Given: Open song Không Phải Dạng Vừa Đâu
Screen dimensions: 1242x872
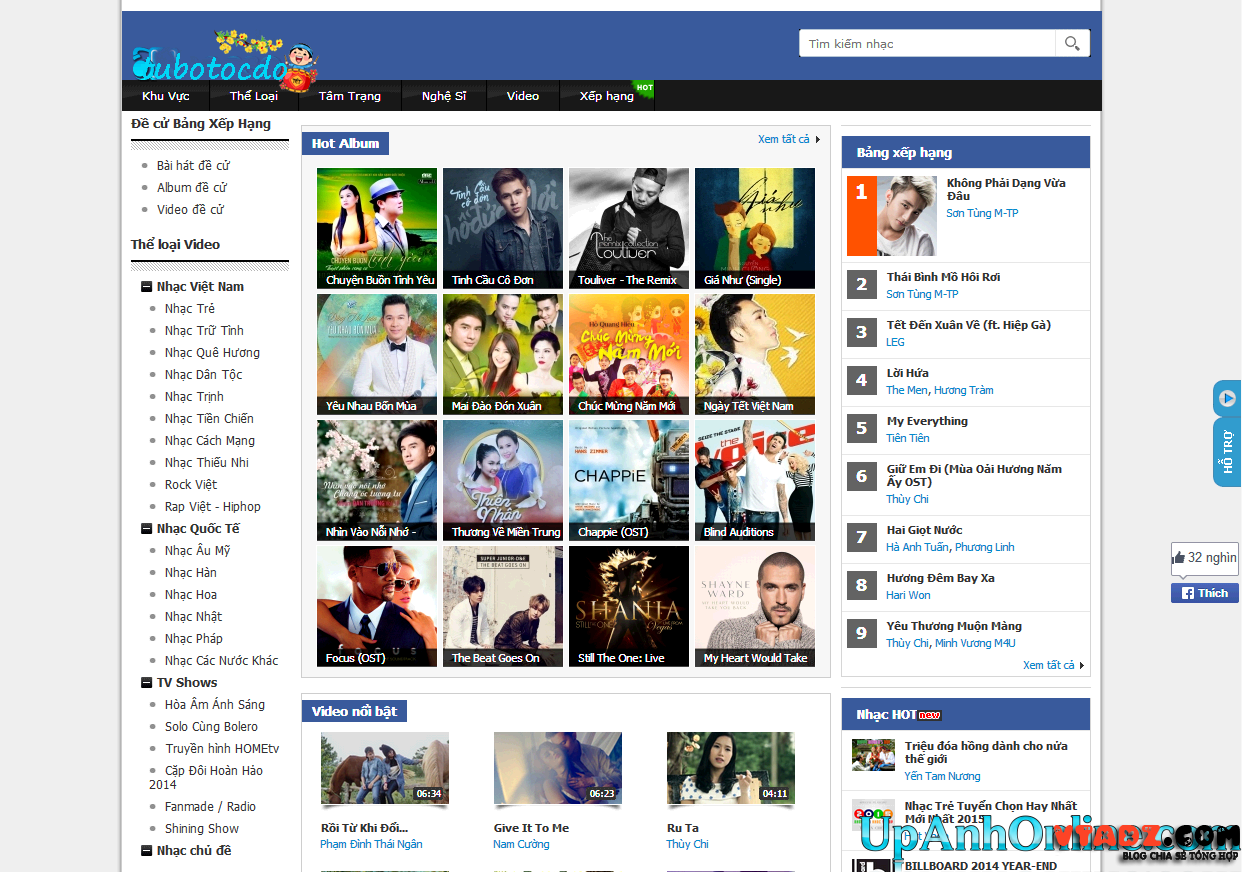Looking at the screenshot, I should [1006, 190].
